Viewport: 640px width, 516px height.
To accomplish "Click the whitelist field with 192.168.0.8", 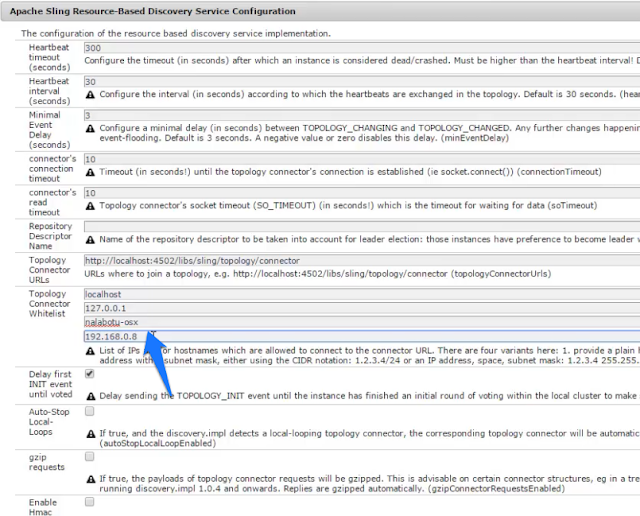I will 362,336.
